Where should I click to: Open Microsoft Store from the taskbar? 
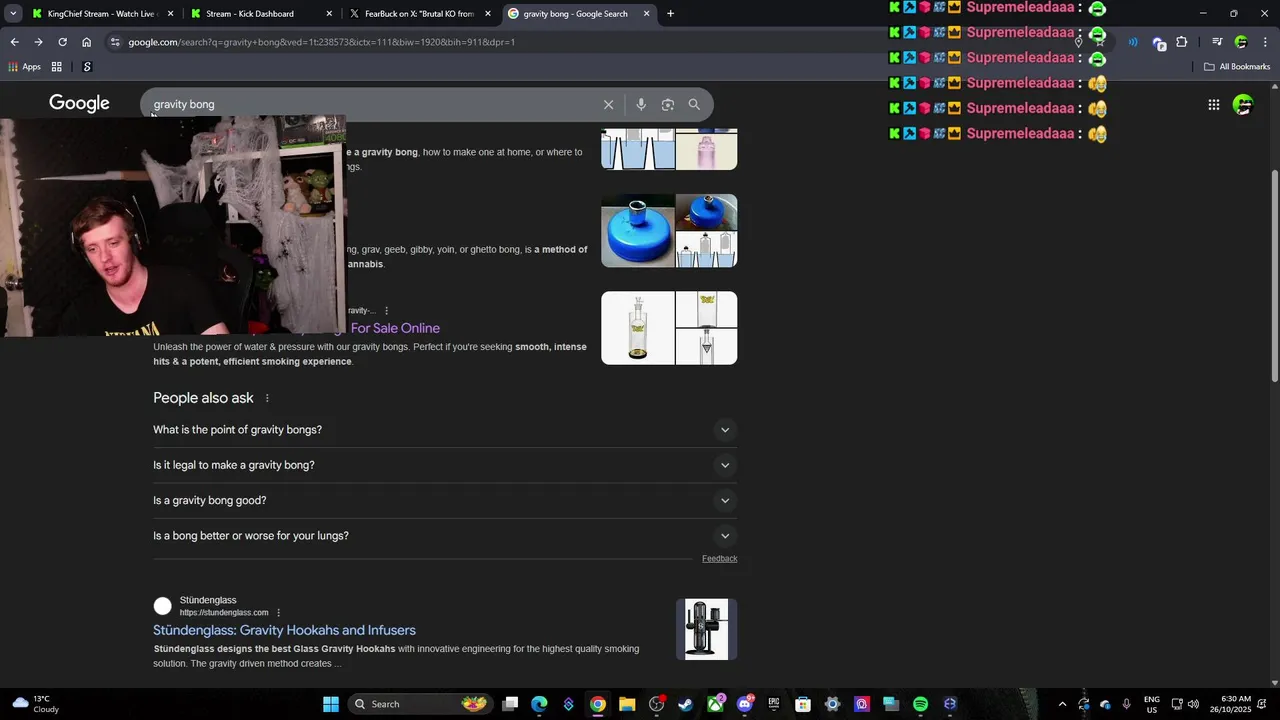[802, 704]
